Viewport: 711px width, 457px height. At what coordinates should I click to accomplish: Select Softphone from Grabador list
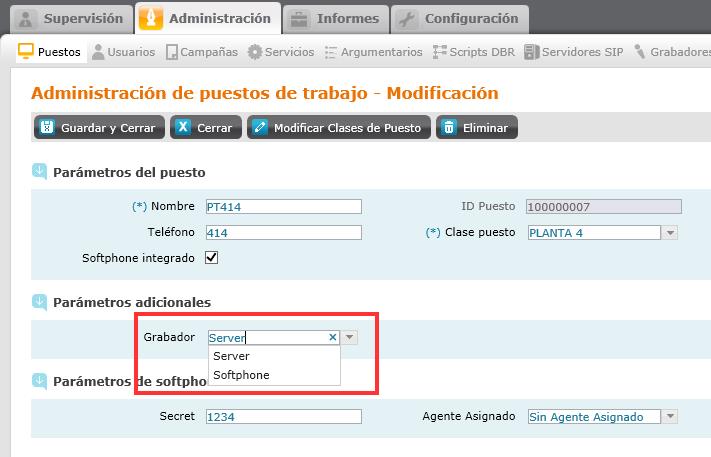274,375
